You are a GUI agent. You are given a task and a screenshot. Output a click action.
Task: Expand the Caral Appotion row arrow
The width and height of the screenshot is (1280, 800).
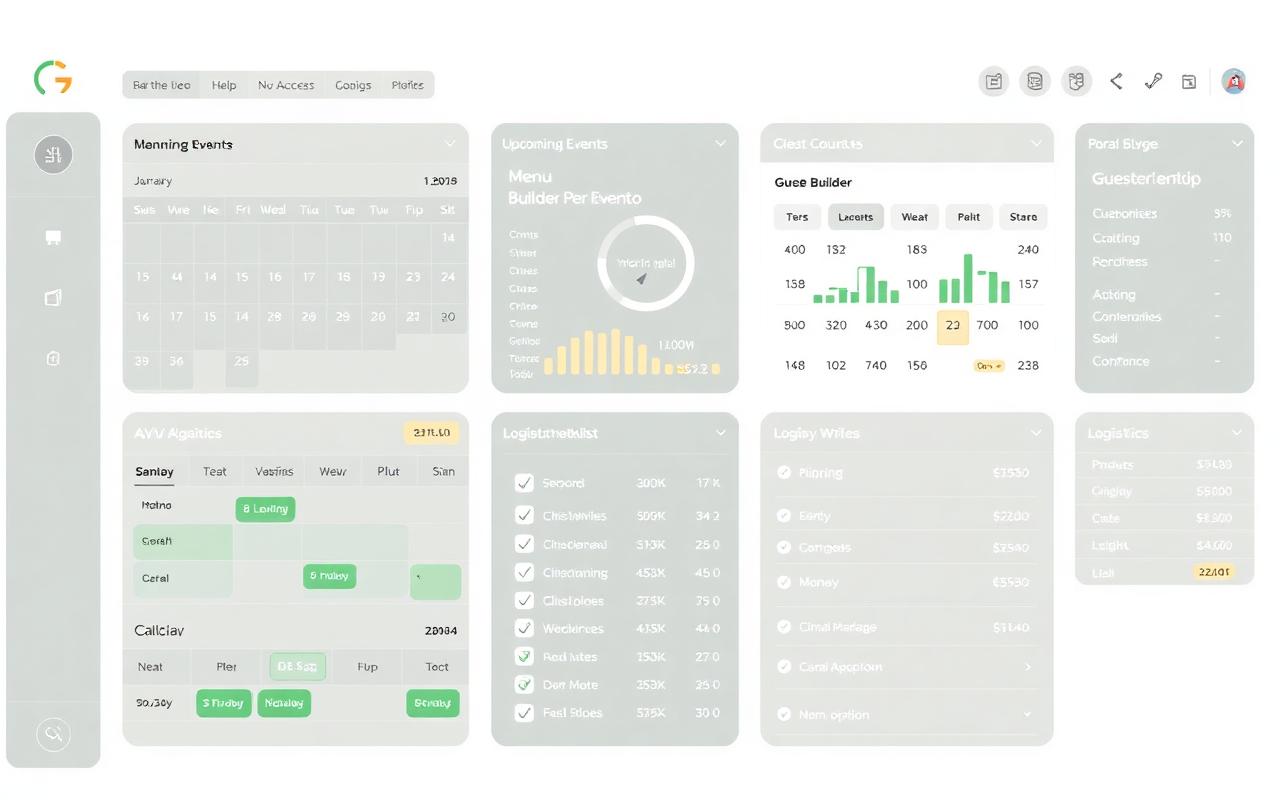[1028, 667]
